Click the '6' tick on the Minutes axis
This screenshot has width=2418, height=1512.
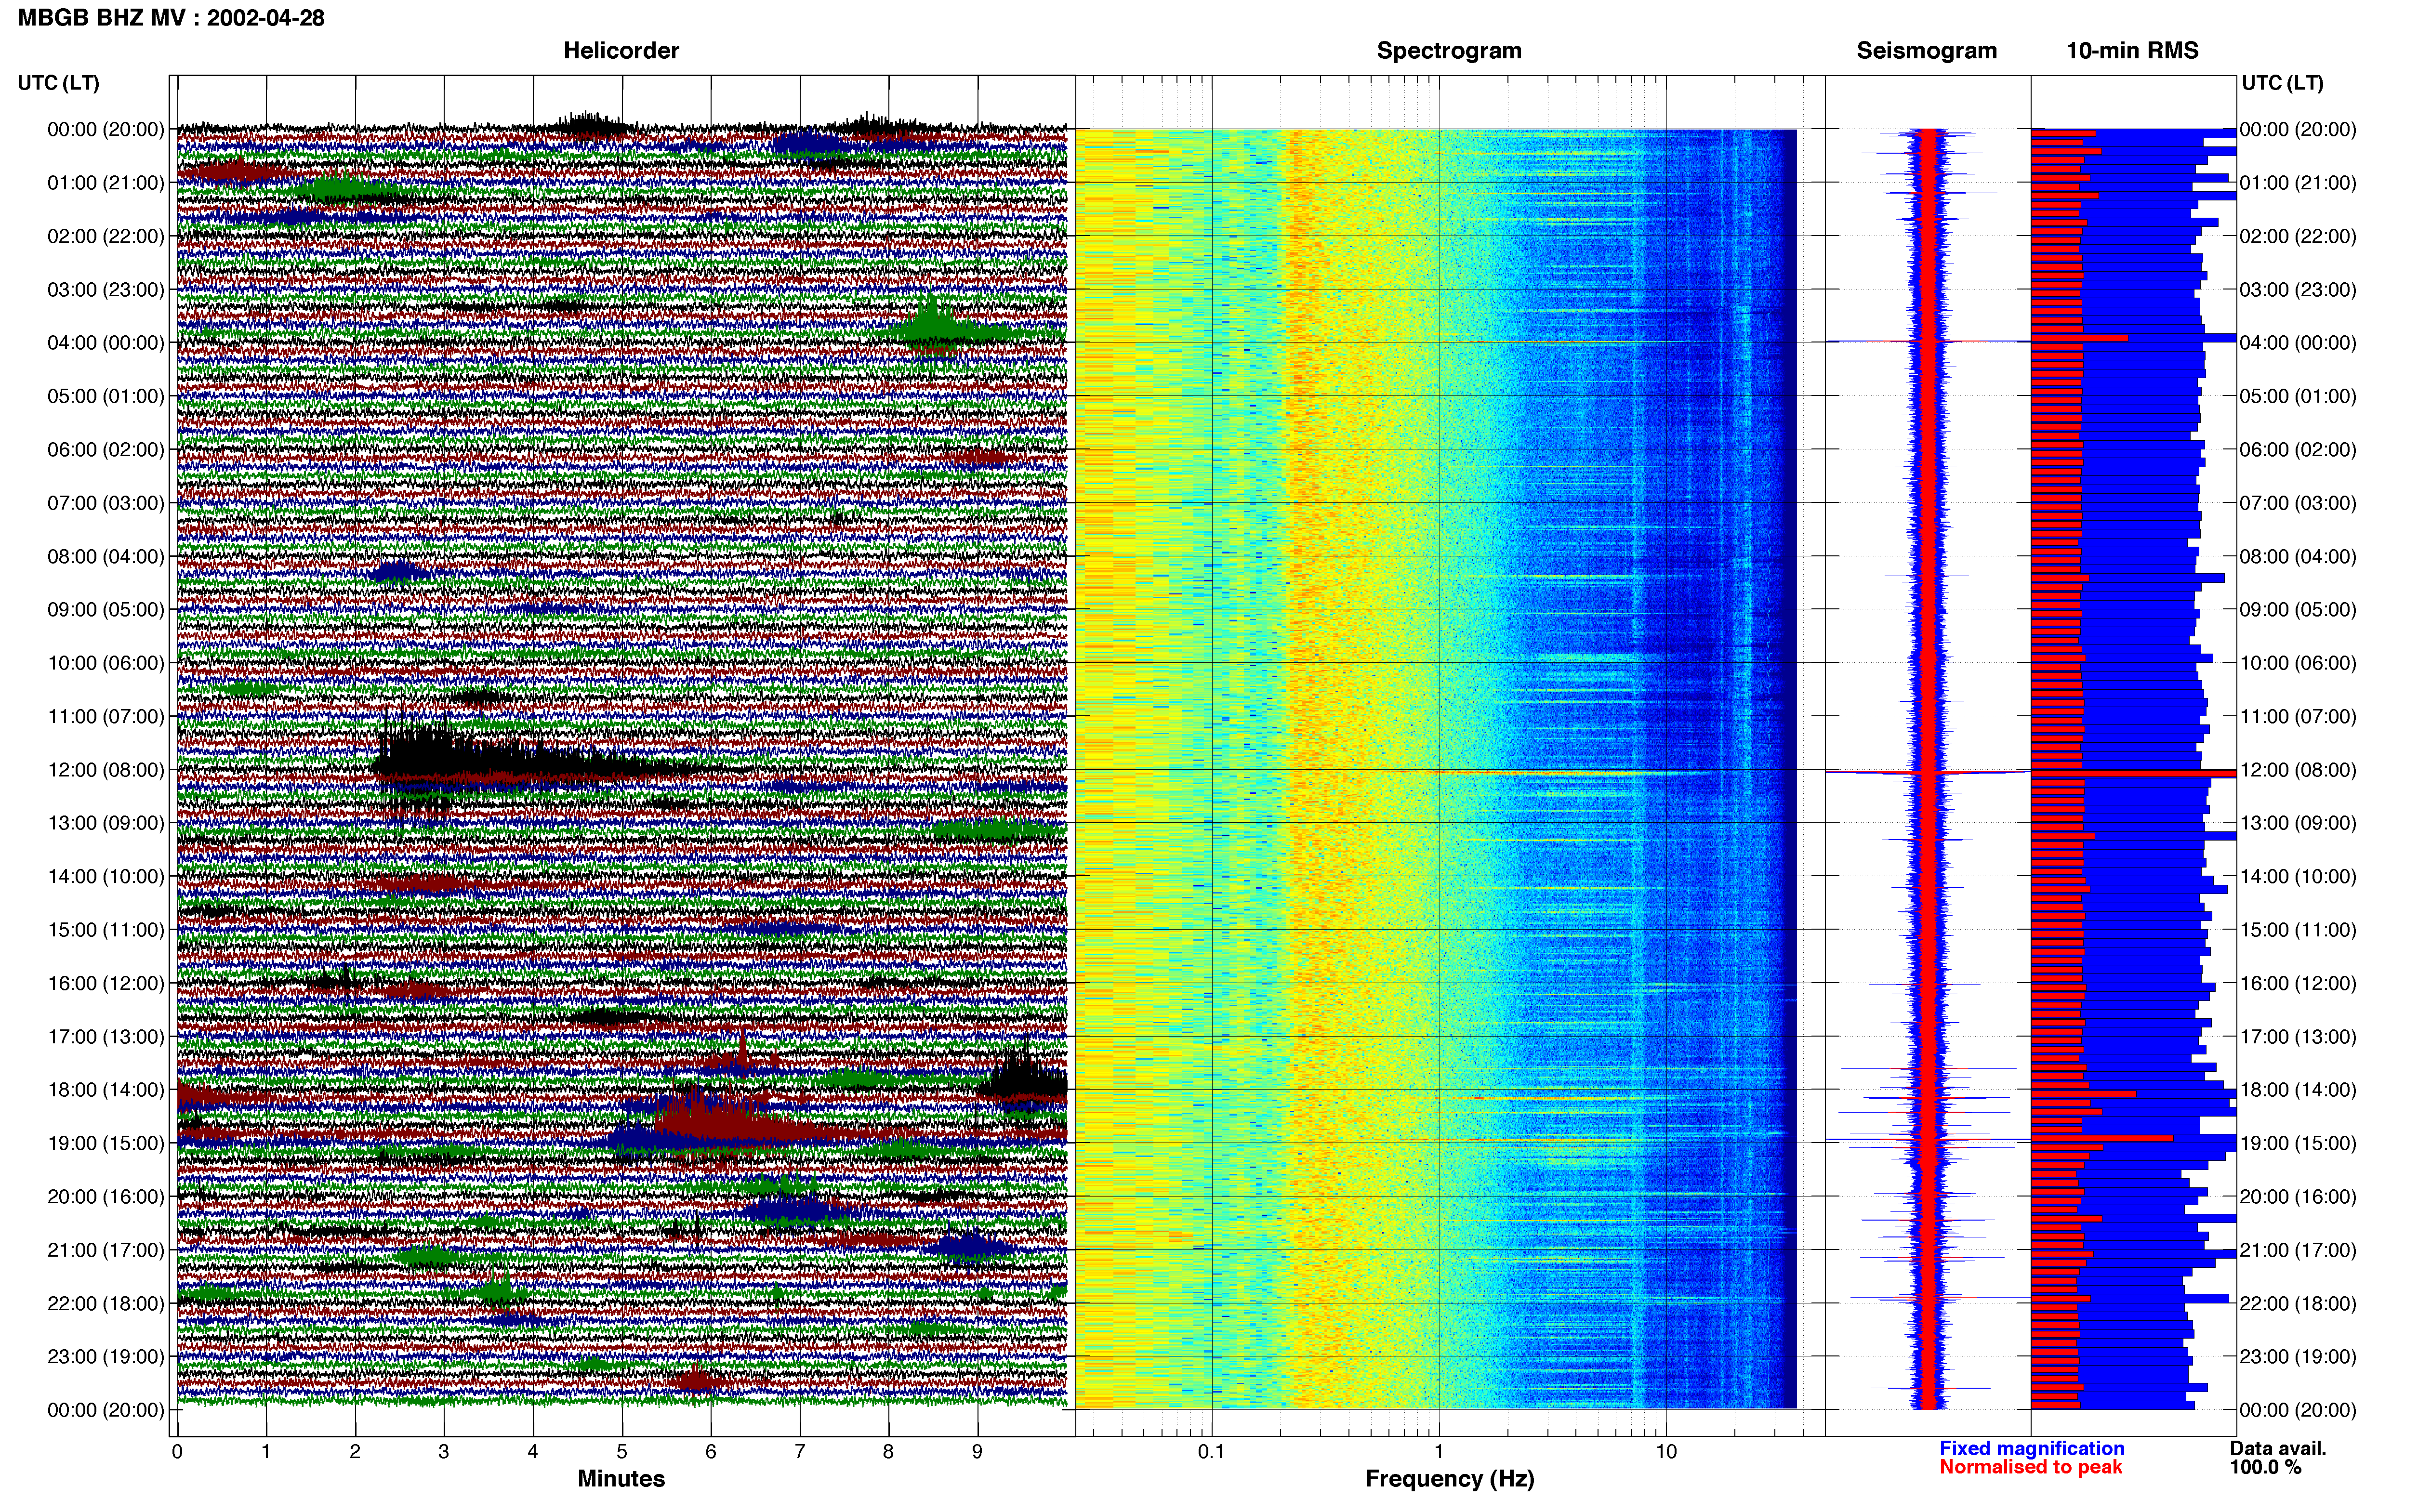[x=711, y=1452]
